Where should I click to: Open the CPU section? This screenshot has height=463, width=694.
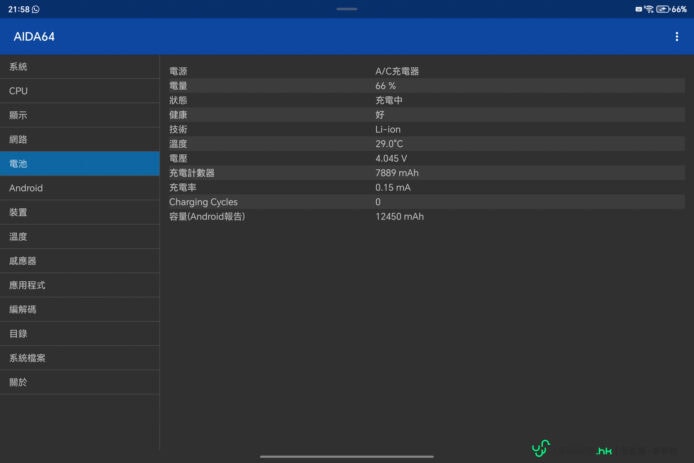(80, 91)
